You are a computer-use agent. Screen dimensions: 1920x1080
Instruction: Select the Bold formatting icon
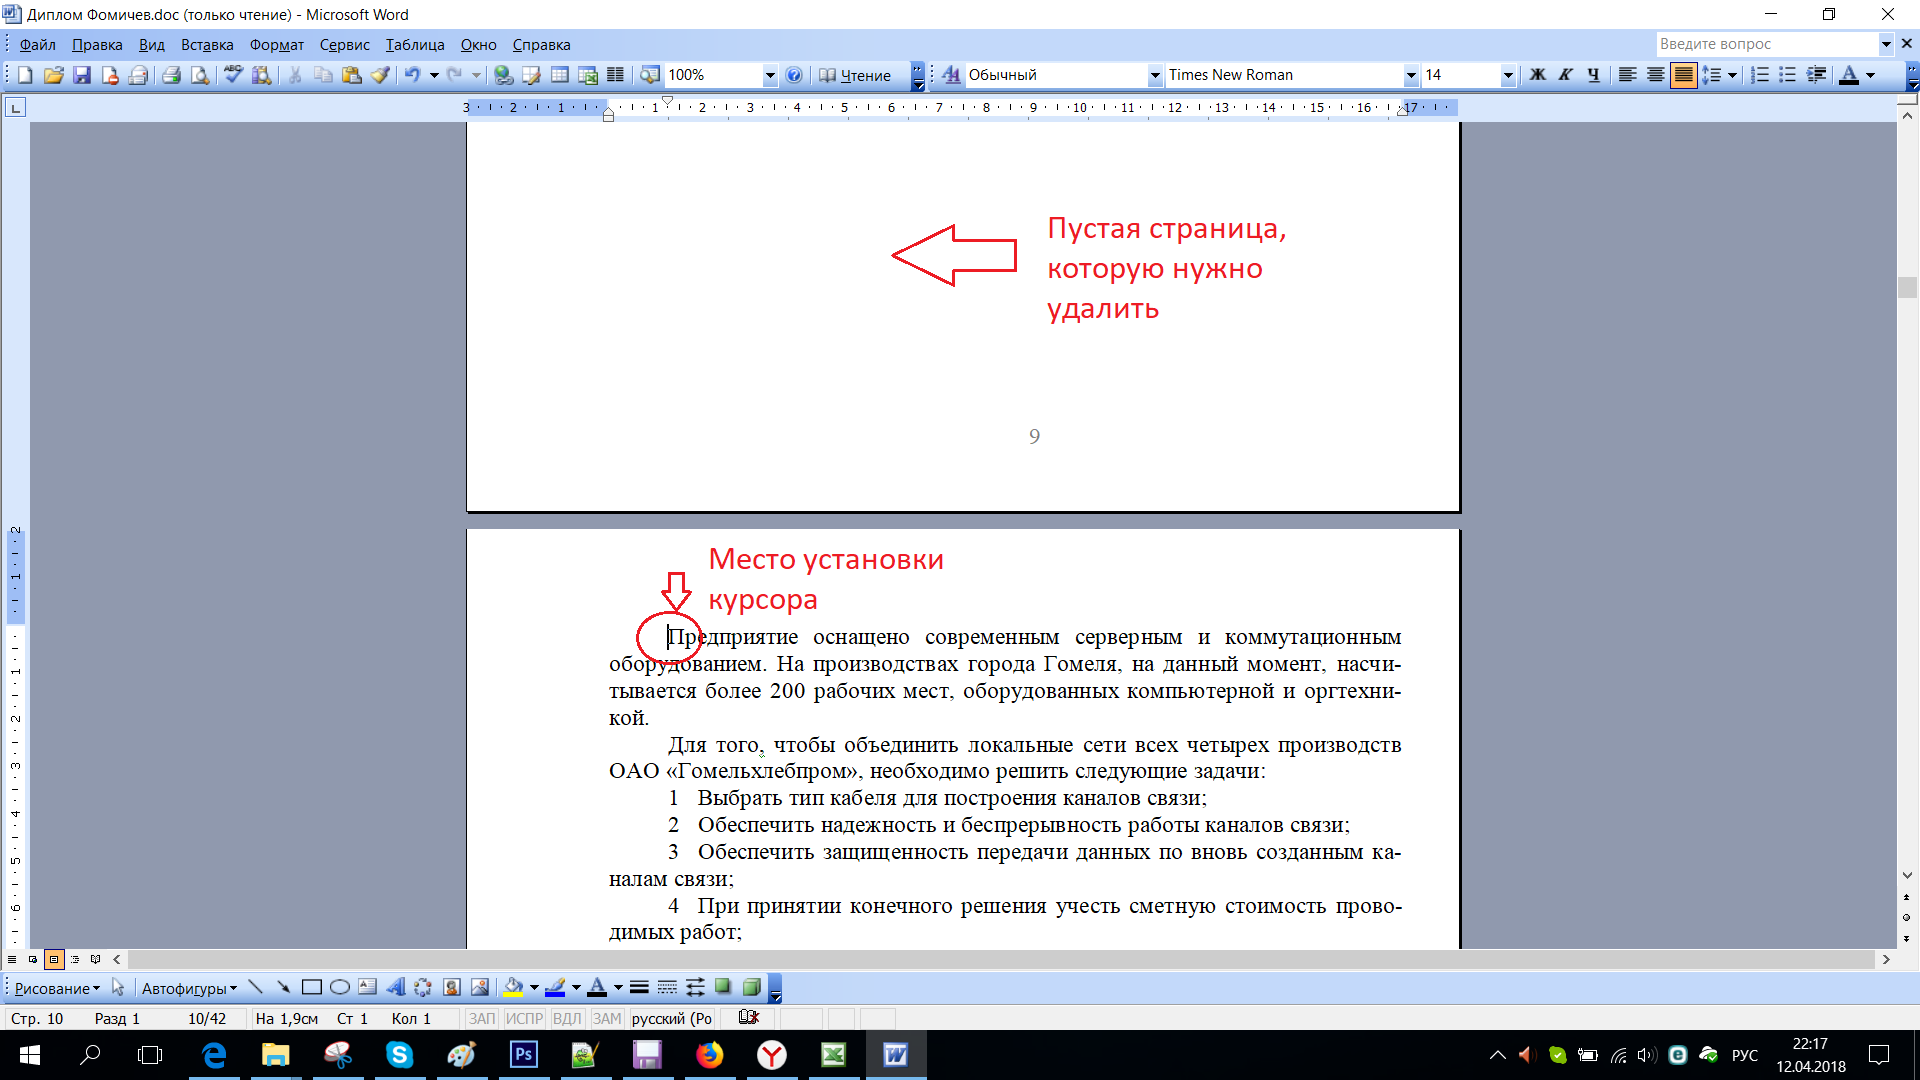click(1538, 75)
